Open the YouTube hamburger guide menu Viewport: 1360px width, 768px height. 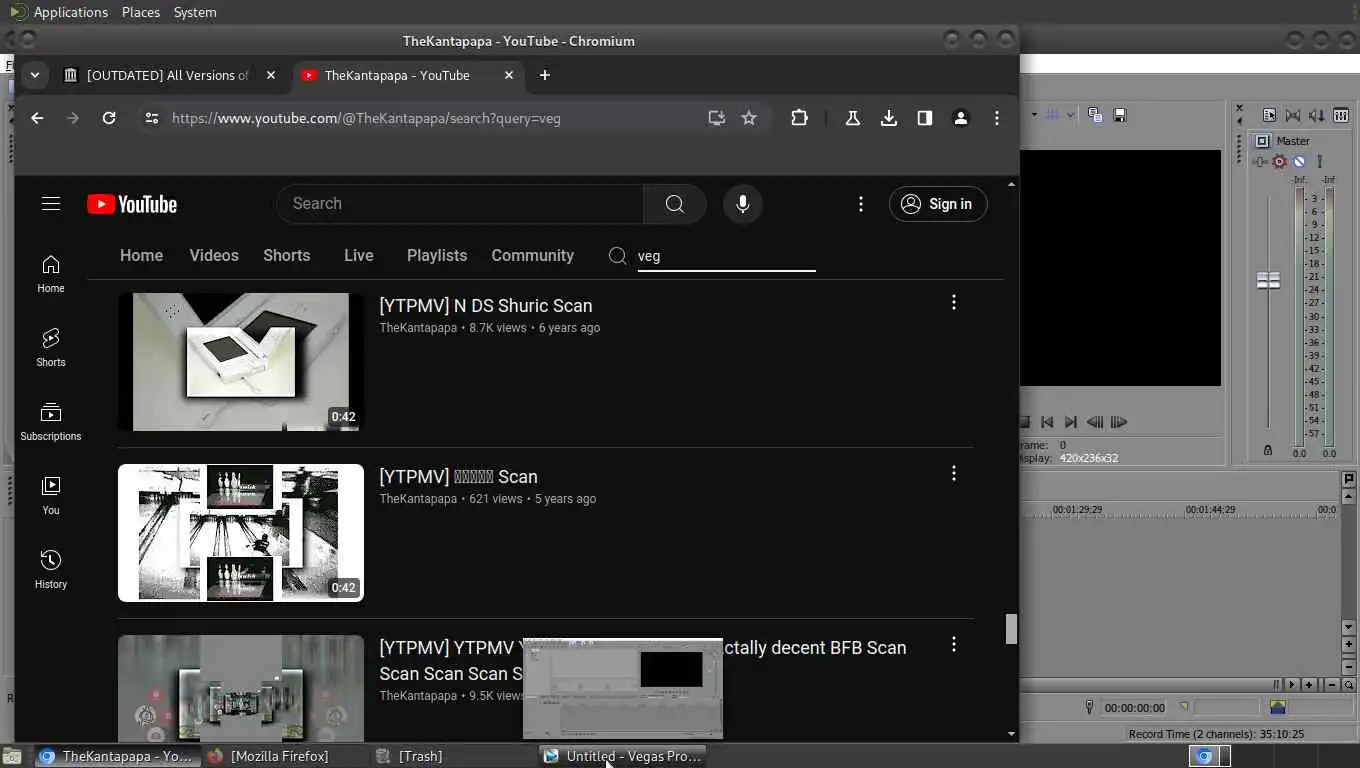(51, 204)
